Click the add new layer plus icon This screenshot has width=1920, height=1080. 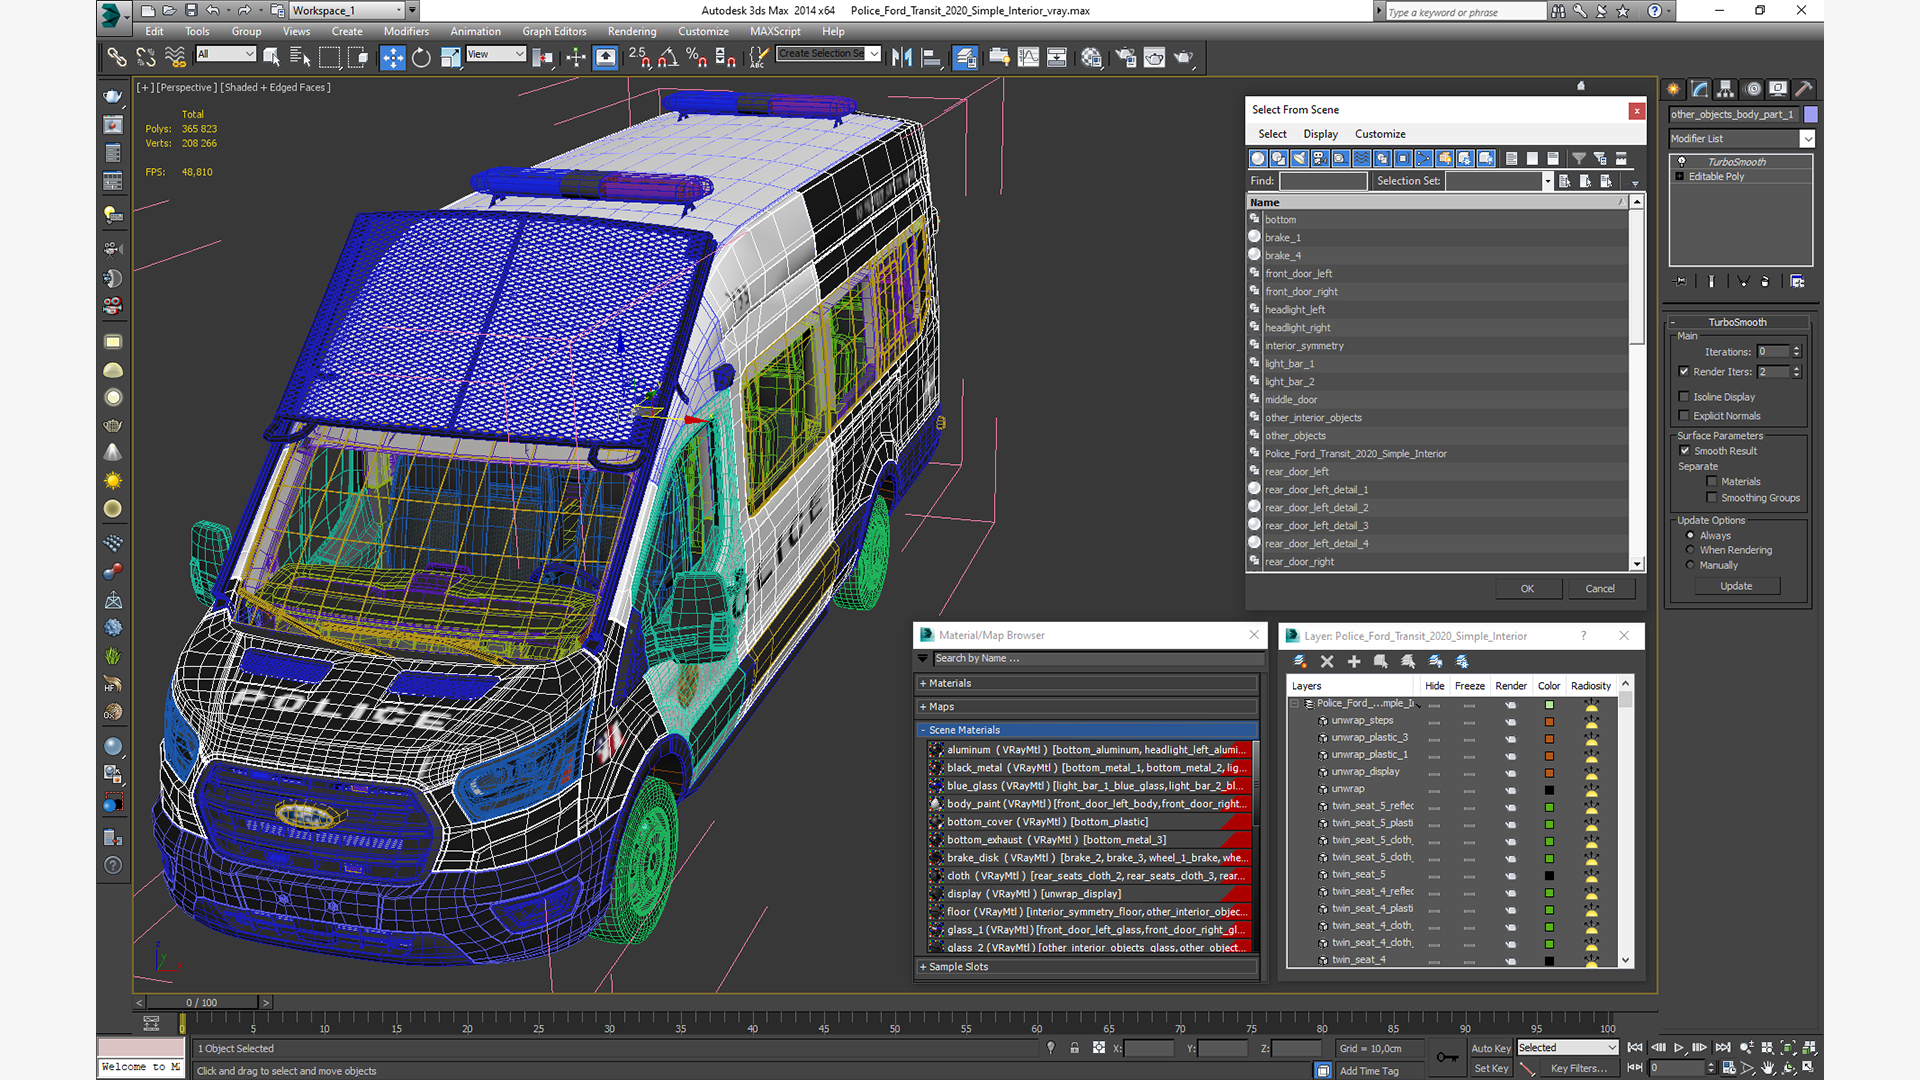[1354, 662]
